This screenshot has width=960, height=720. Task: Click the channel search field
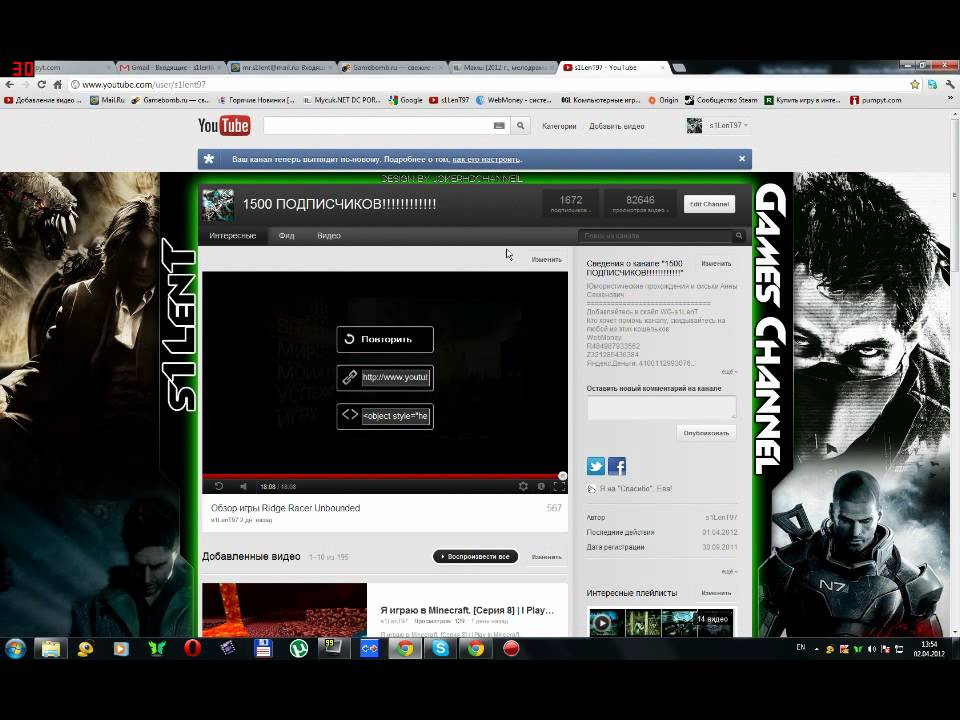pos(655,236)
